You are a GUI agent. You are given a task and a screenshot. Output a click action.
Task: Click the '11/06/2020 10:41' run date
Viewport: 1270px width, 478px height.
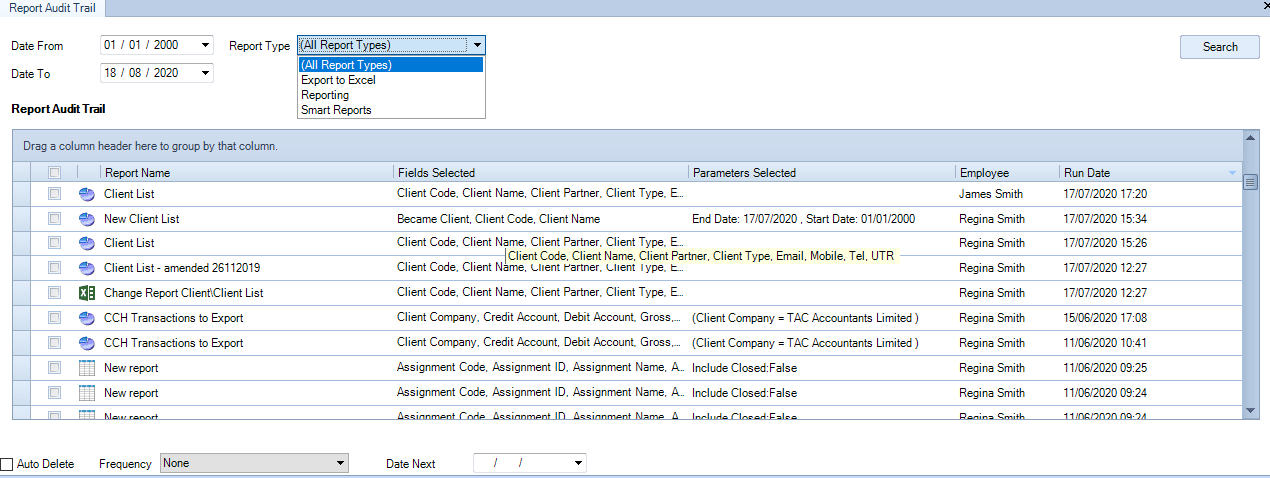point(1105,343)
